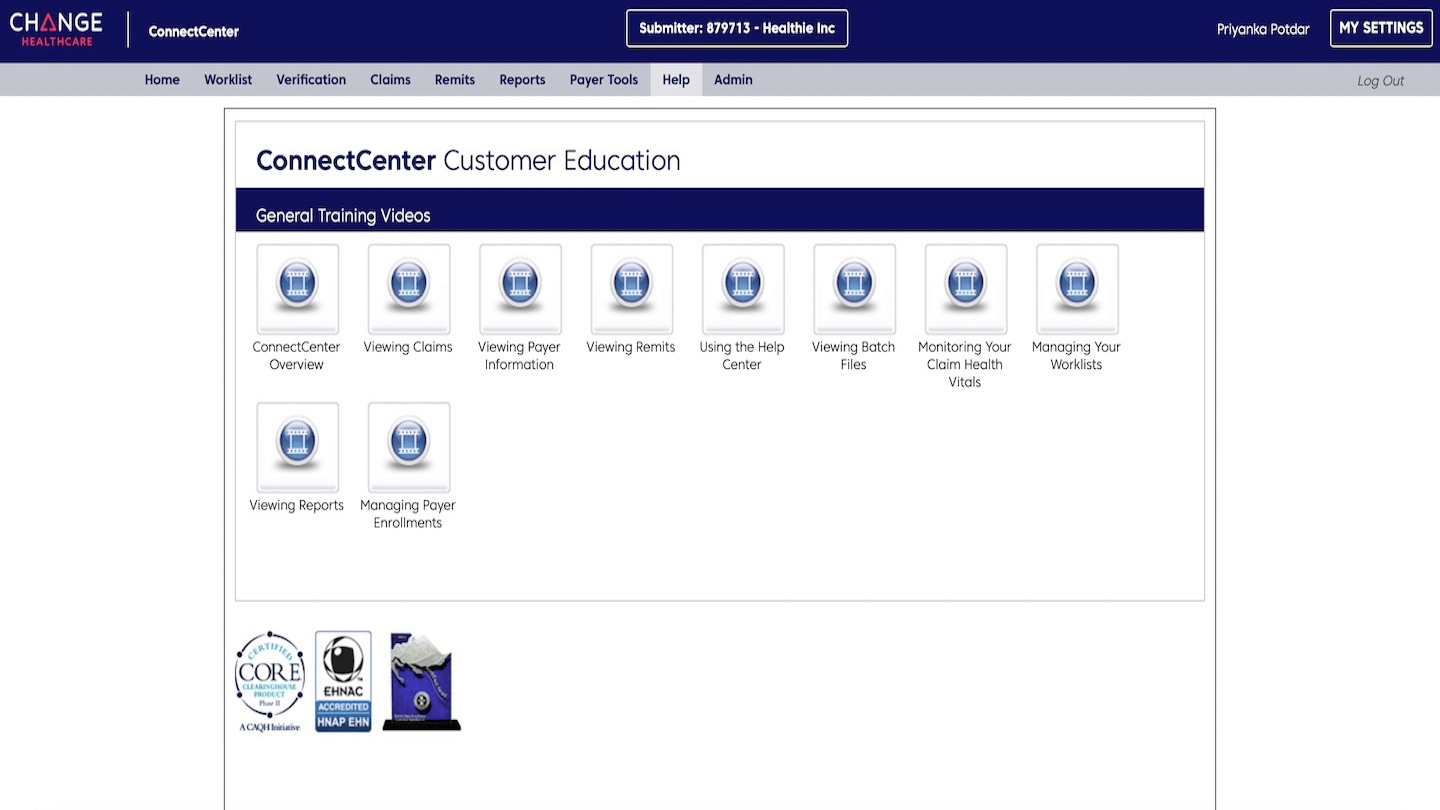This screenshot has width=1440, height=810.
Task: Play the Managing Payer Enrollments video icon
Action: click(x=409, y=447)
